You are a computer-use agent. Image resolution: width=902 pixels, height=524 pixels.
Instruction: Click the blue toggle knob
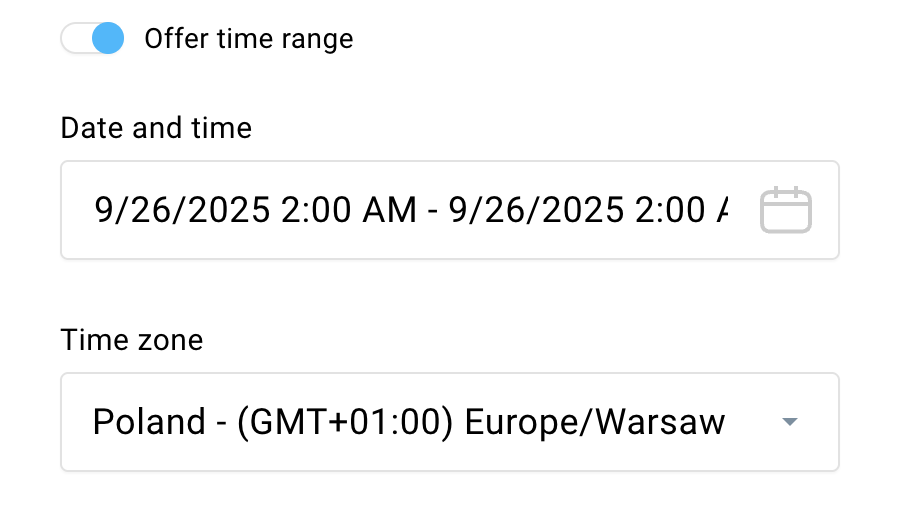point(107,39)
